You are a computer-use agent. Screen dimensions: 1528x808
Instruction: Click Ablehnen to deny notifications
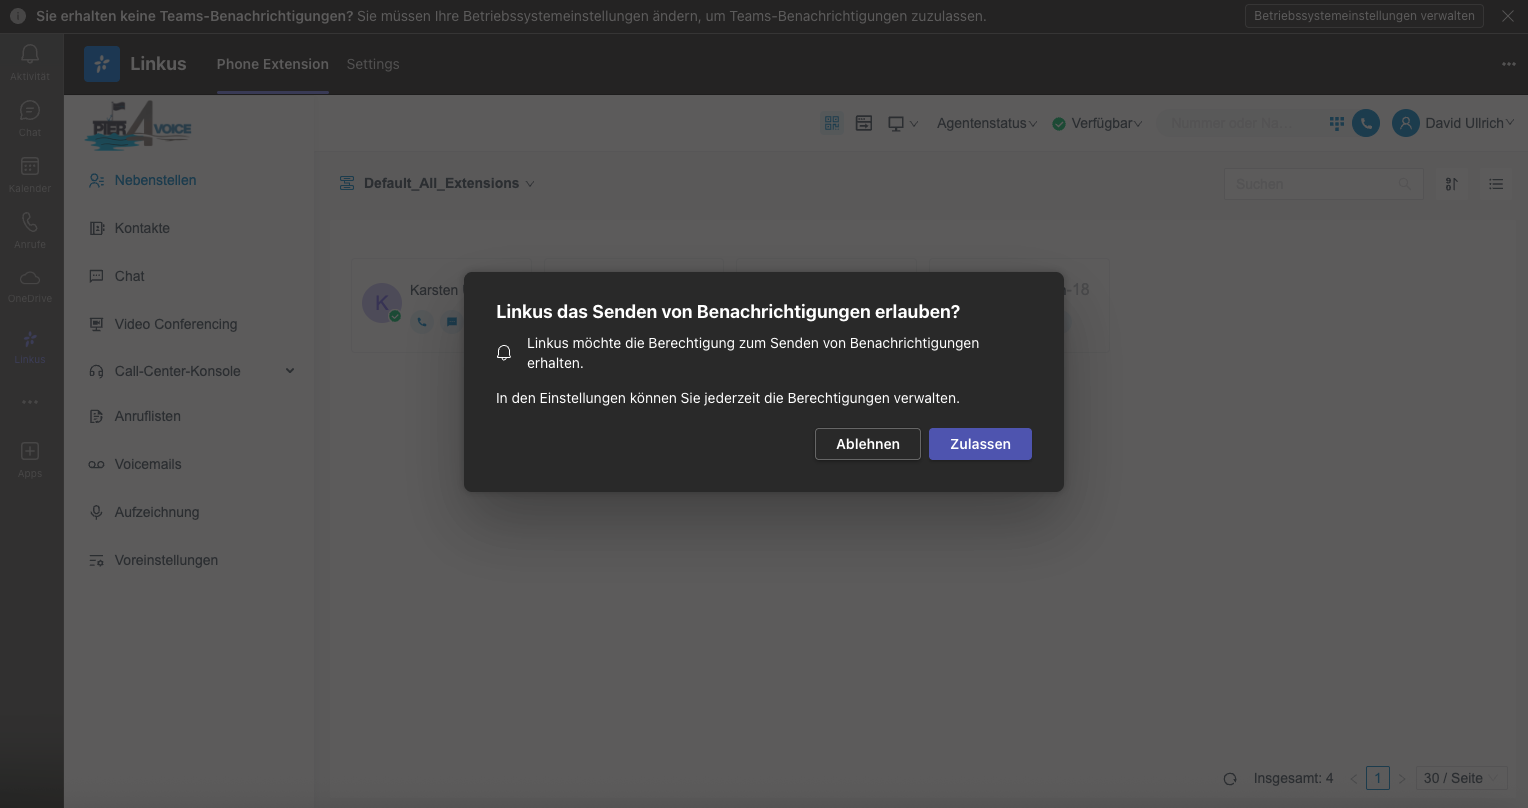click(867, 444)
